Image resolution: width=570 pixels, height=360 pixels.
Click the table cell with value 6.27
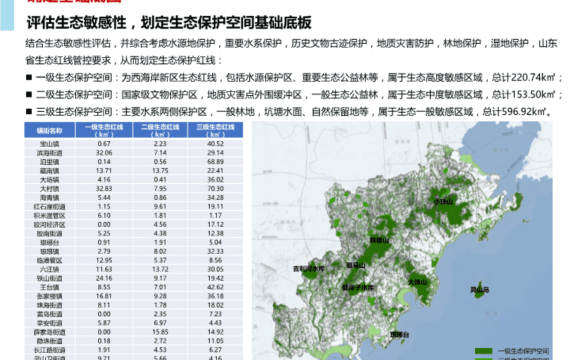(x=216, y=350)
